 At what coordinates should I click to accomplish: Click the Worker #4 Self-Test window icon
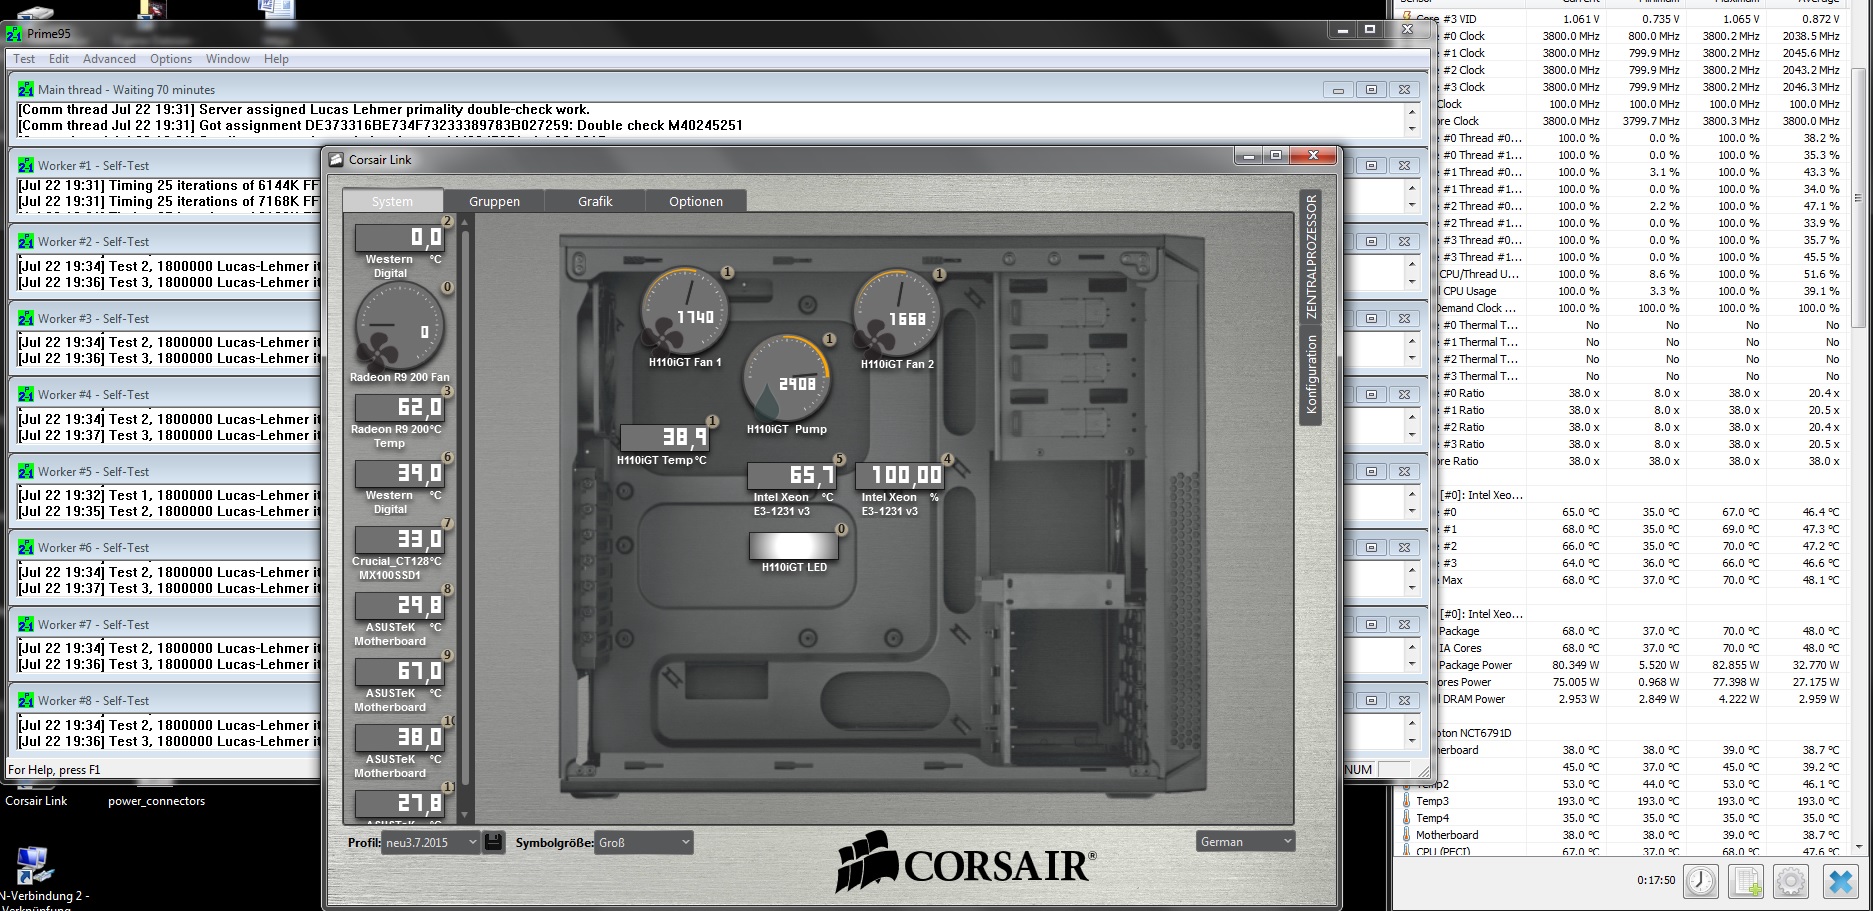25,394
